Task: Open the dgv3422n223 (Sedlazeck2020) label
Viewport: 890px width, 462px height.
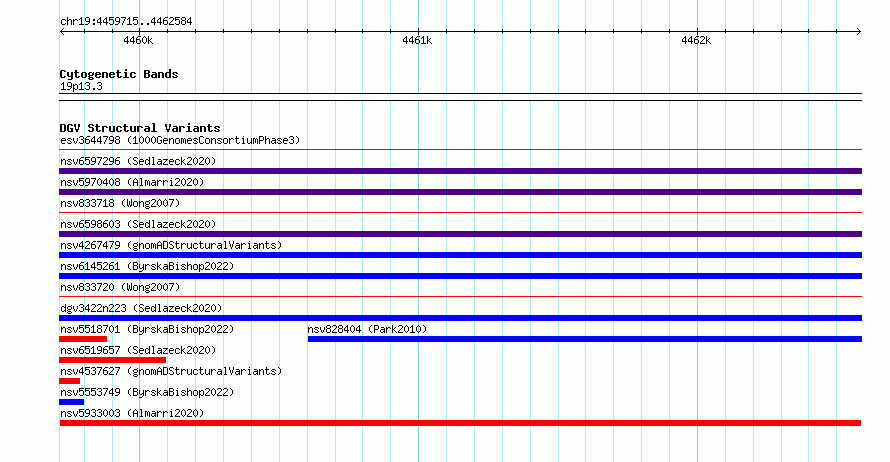Action: [x=141, y=308]
